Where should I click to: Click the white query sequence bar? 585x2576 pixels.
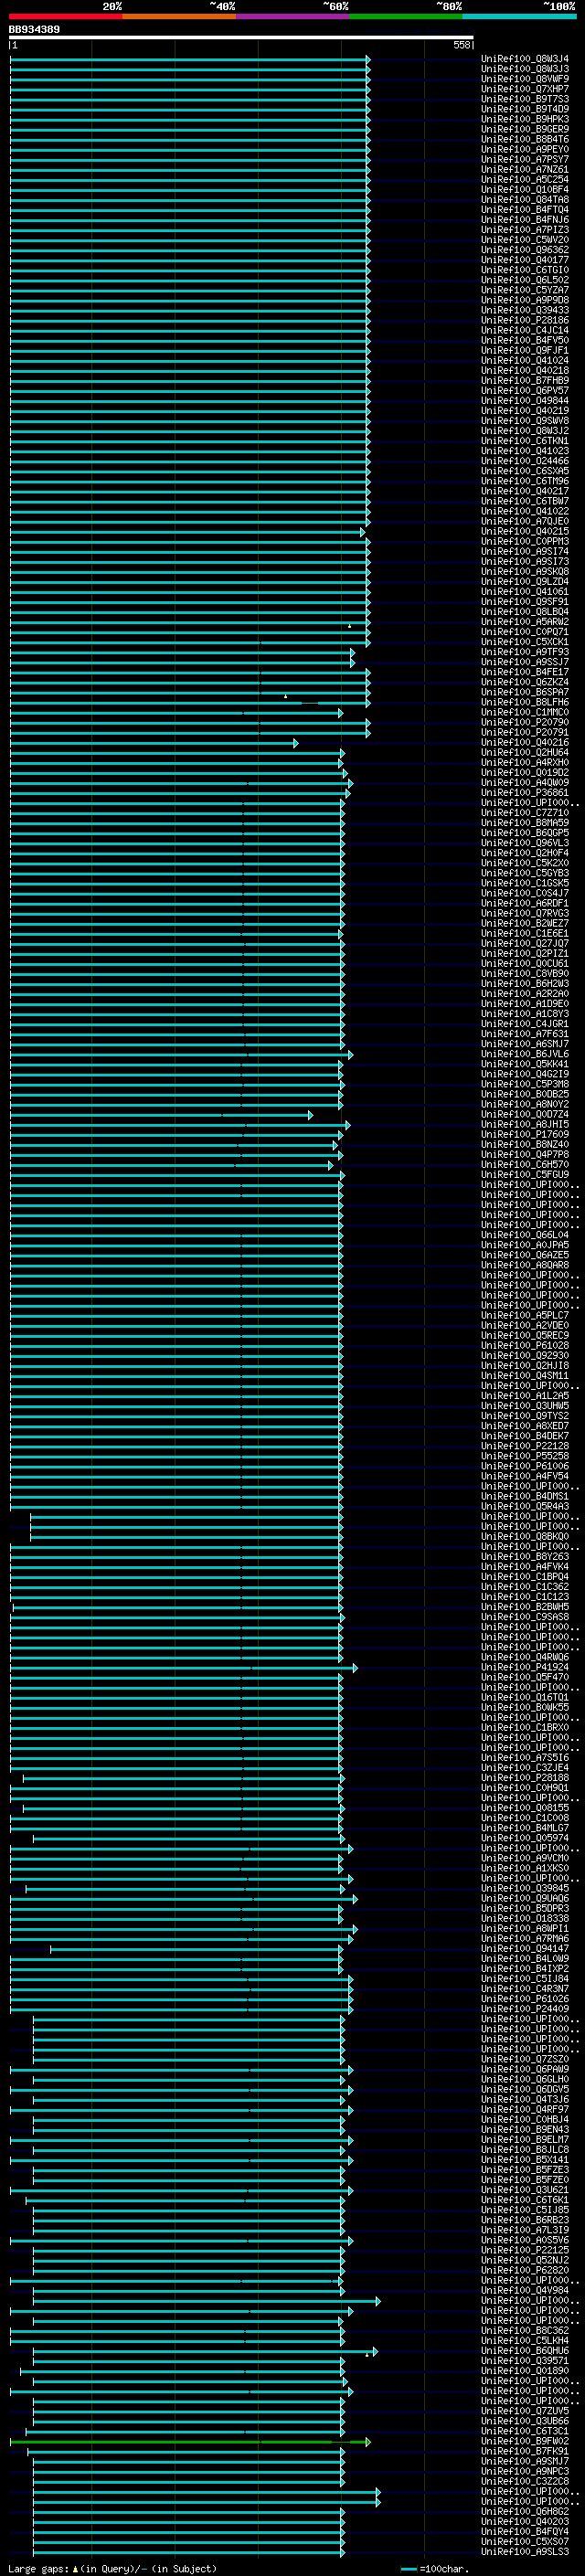pos(241,38)
